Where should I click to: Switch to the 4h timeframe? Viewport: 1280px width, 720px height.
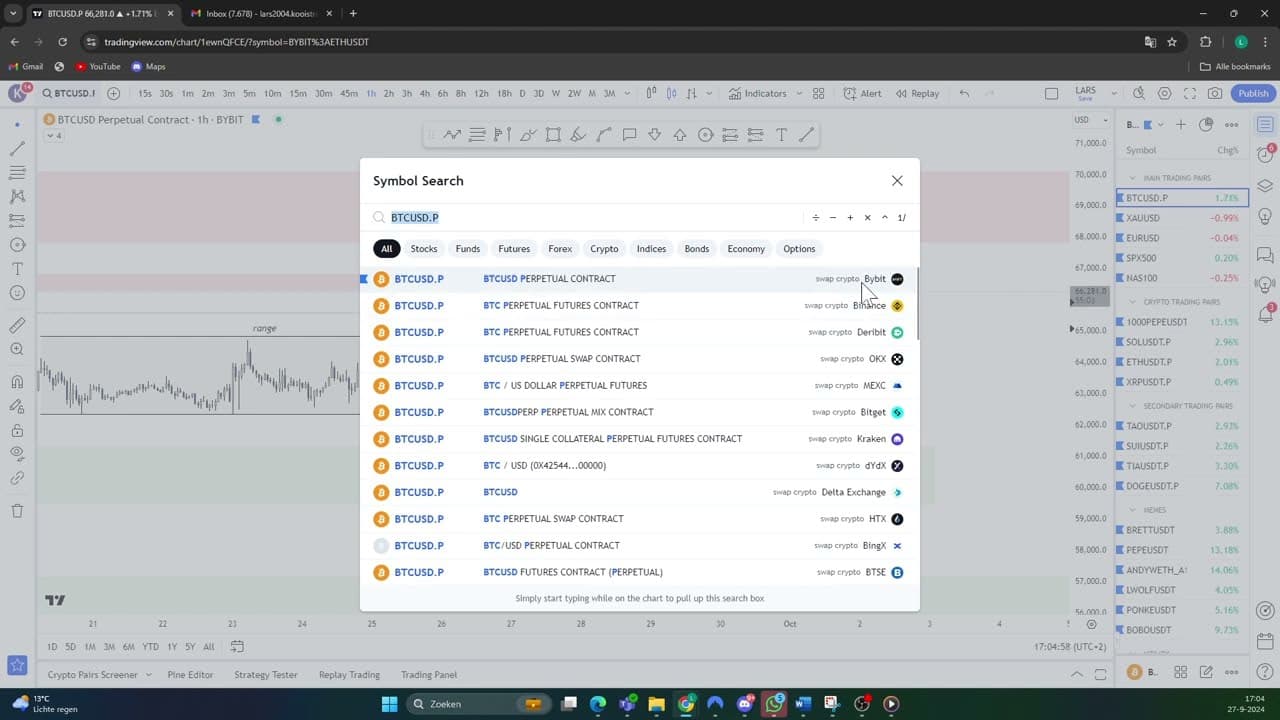pyautogui.click(x=424, y=93)
